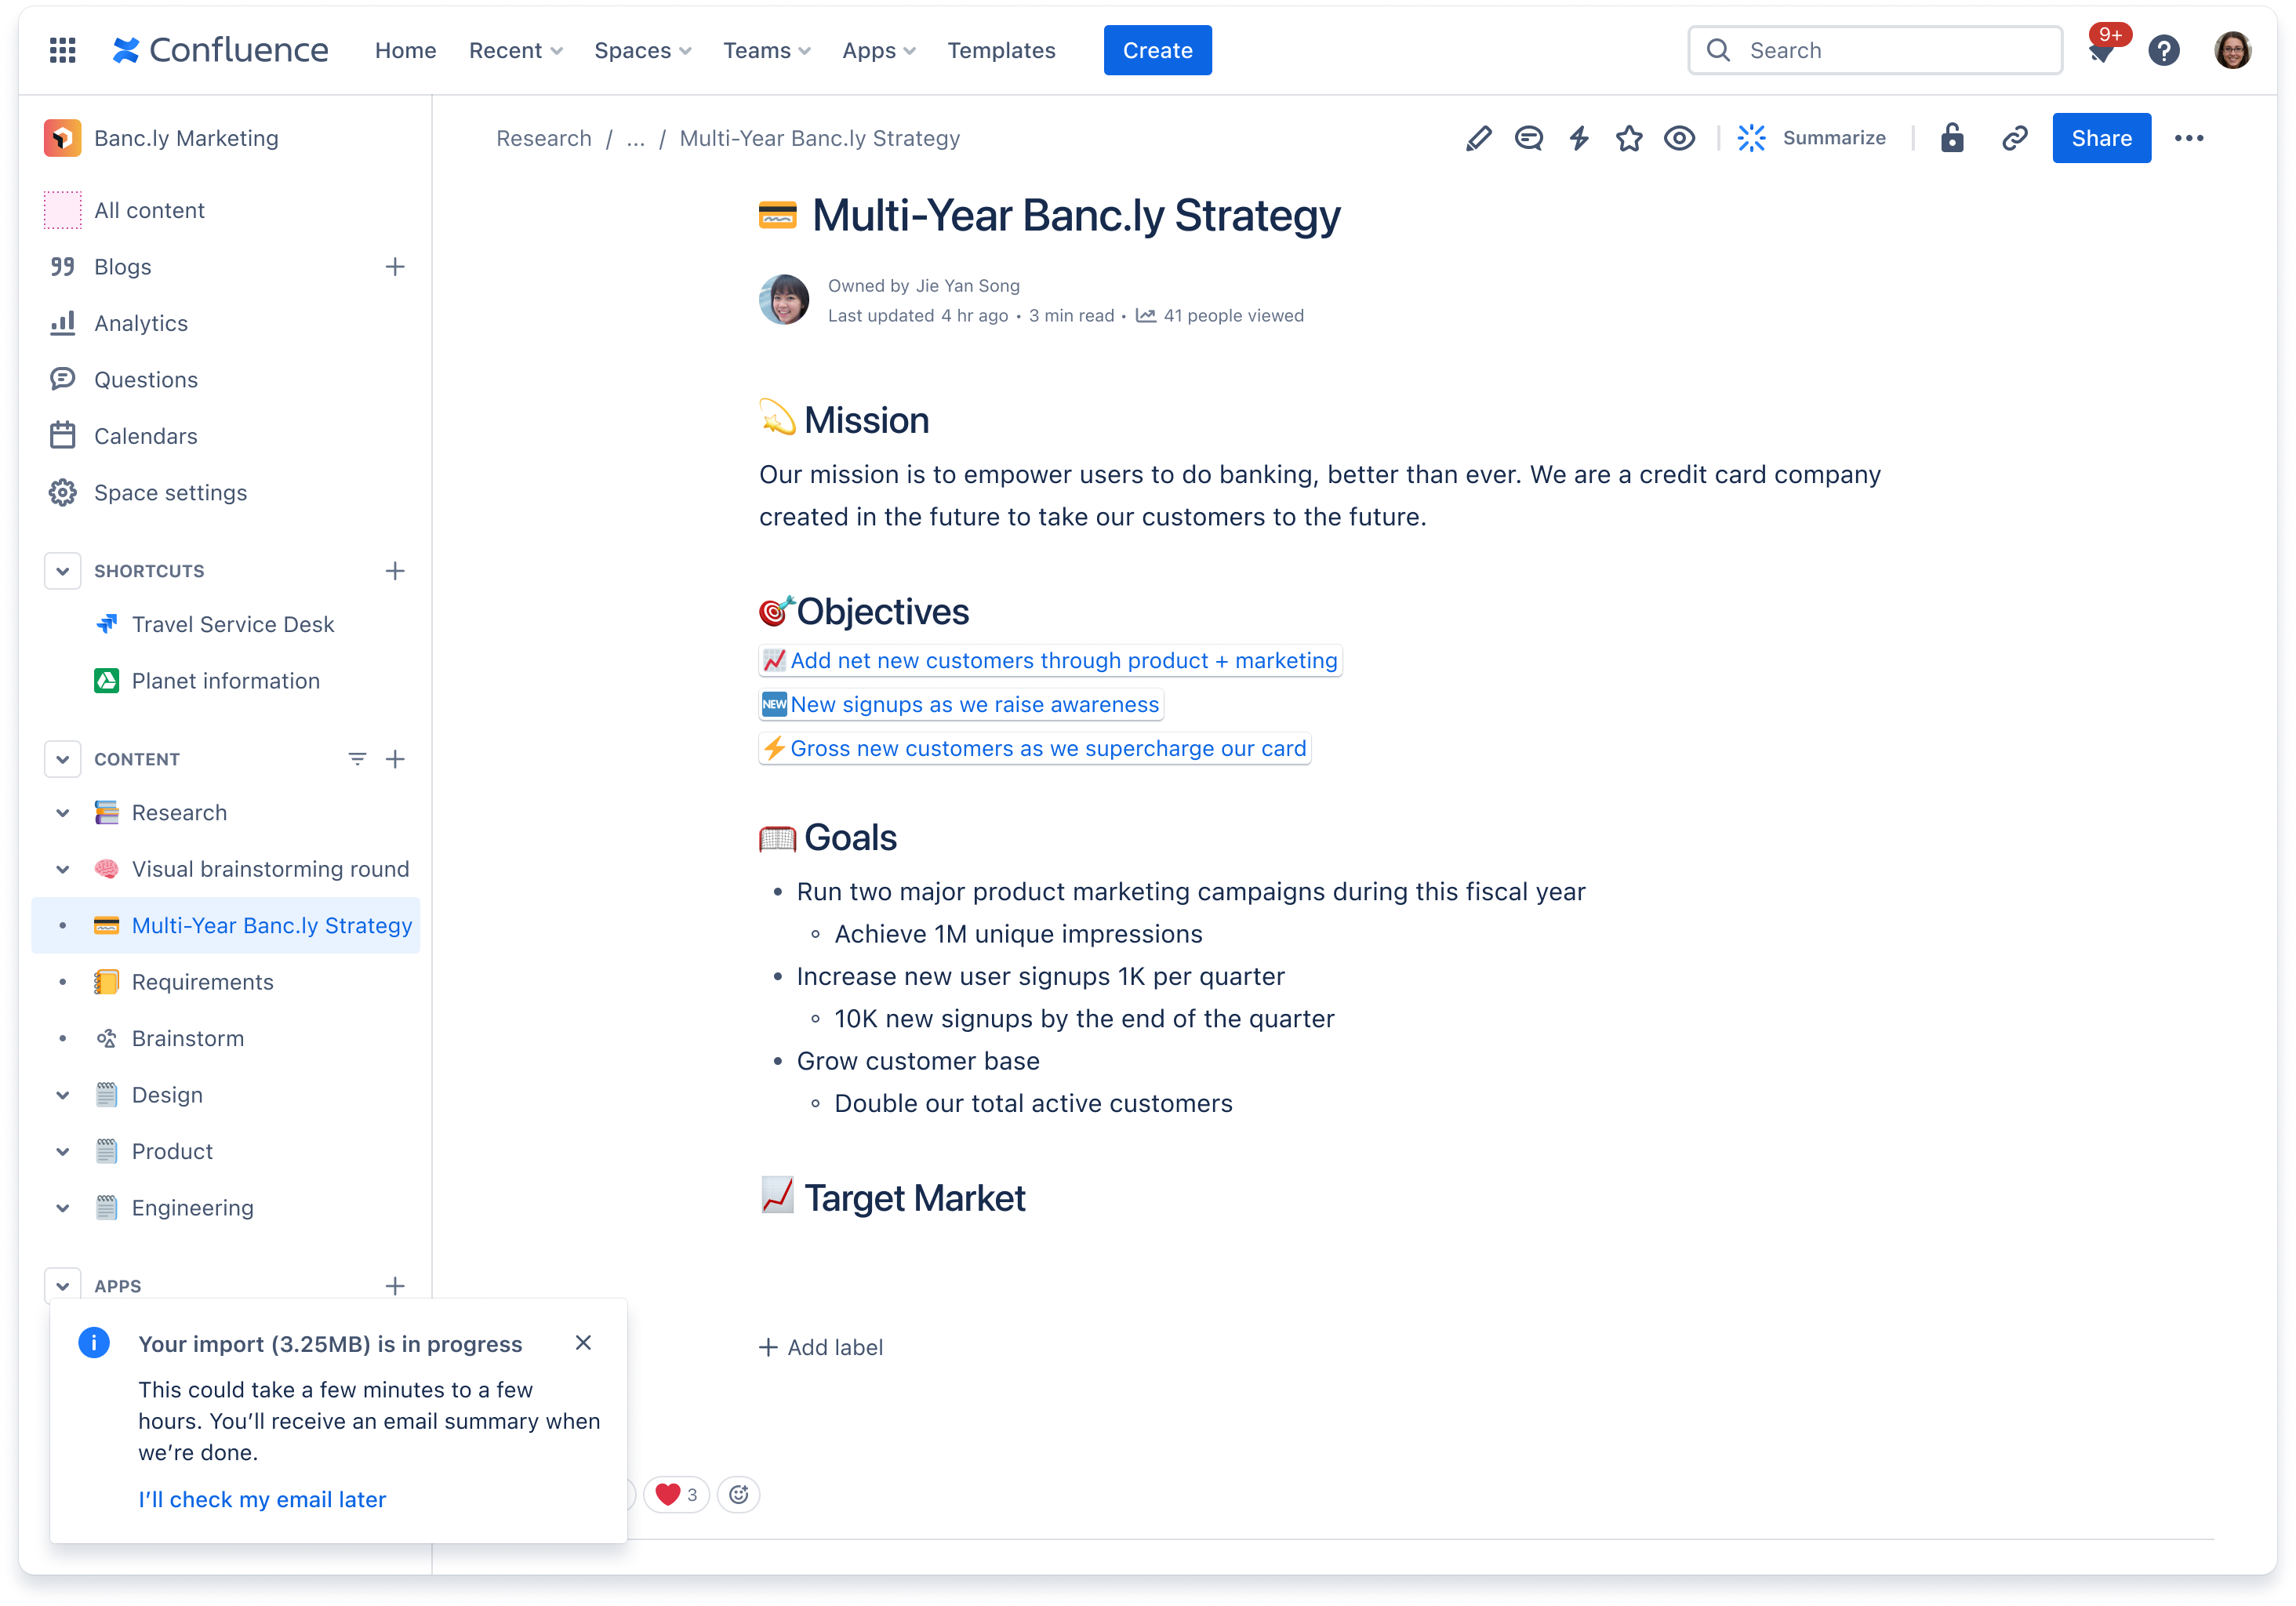Star this page

point(1629,138)
